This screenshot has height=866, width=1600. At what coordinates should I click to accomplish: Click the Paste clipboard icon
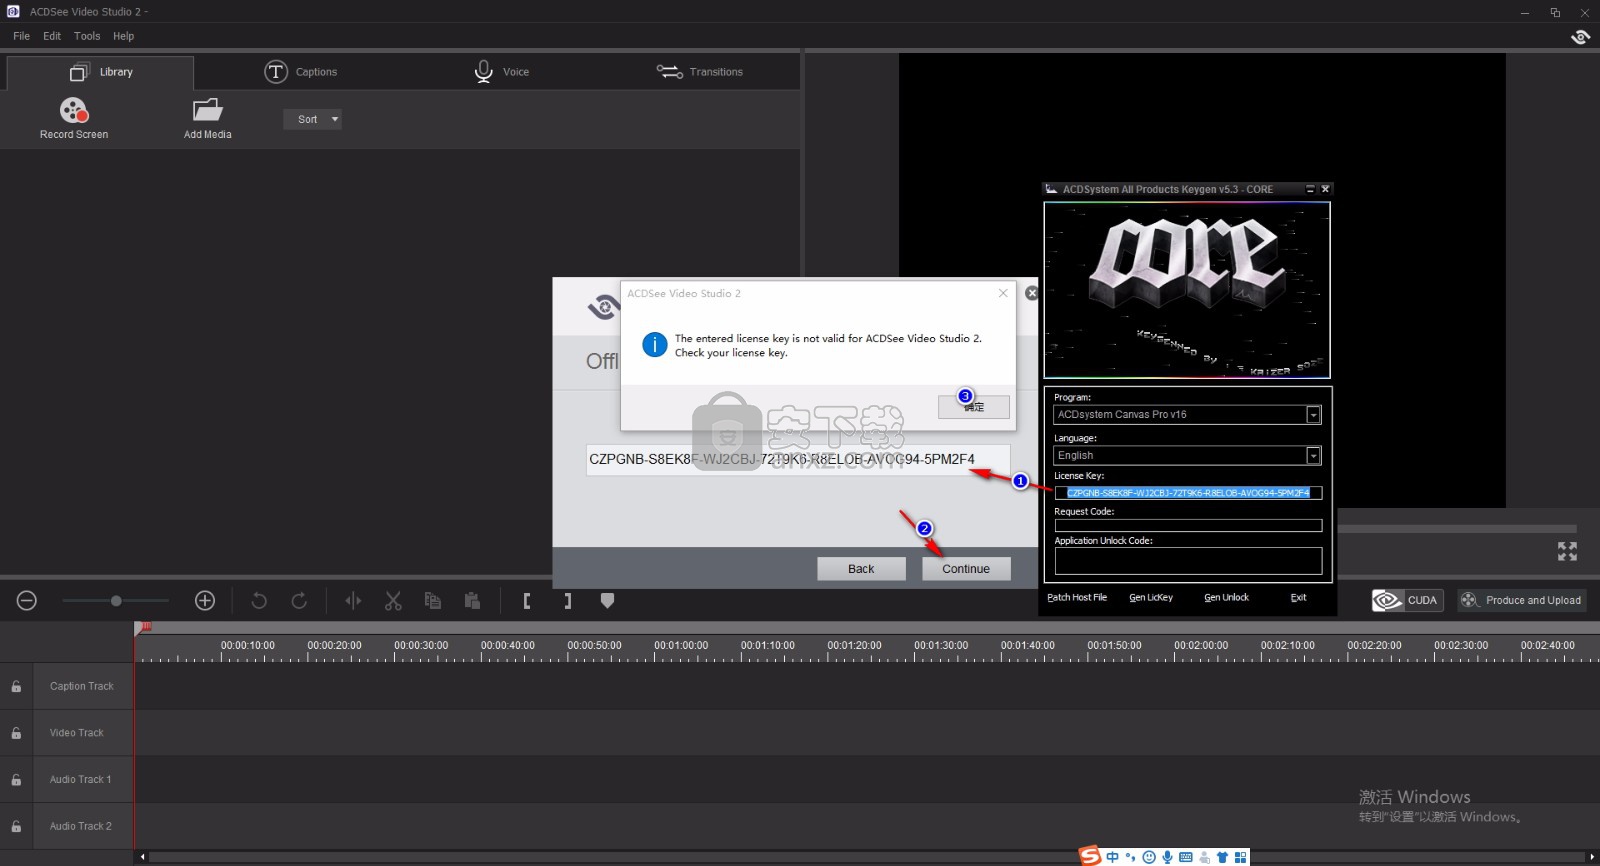tap(472, 600)
